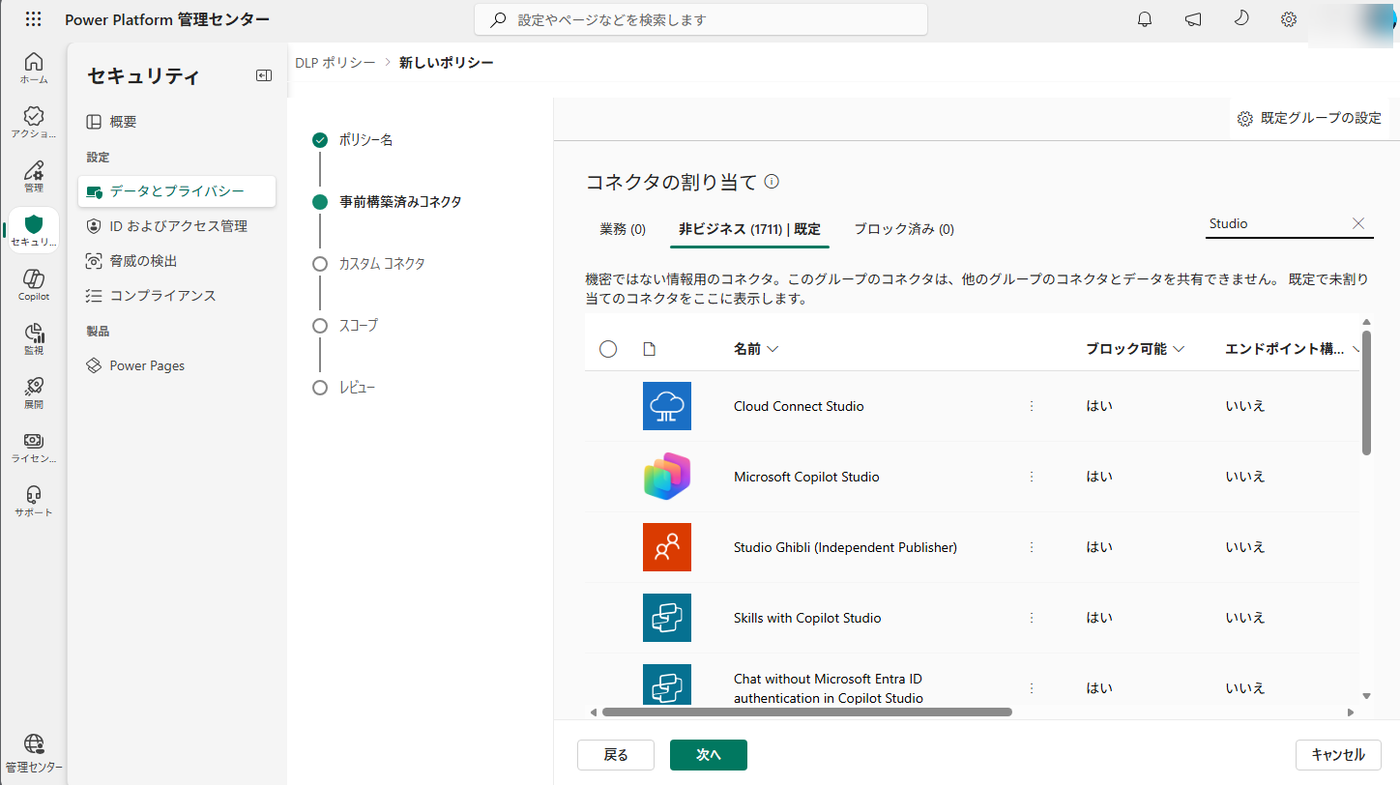Open the app launcher waffle icon
This screenshot has height=785, width=1400.
(33, 19)
